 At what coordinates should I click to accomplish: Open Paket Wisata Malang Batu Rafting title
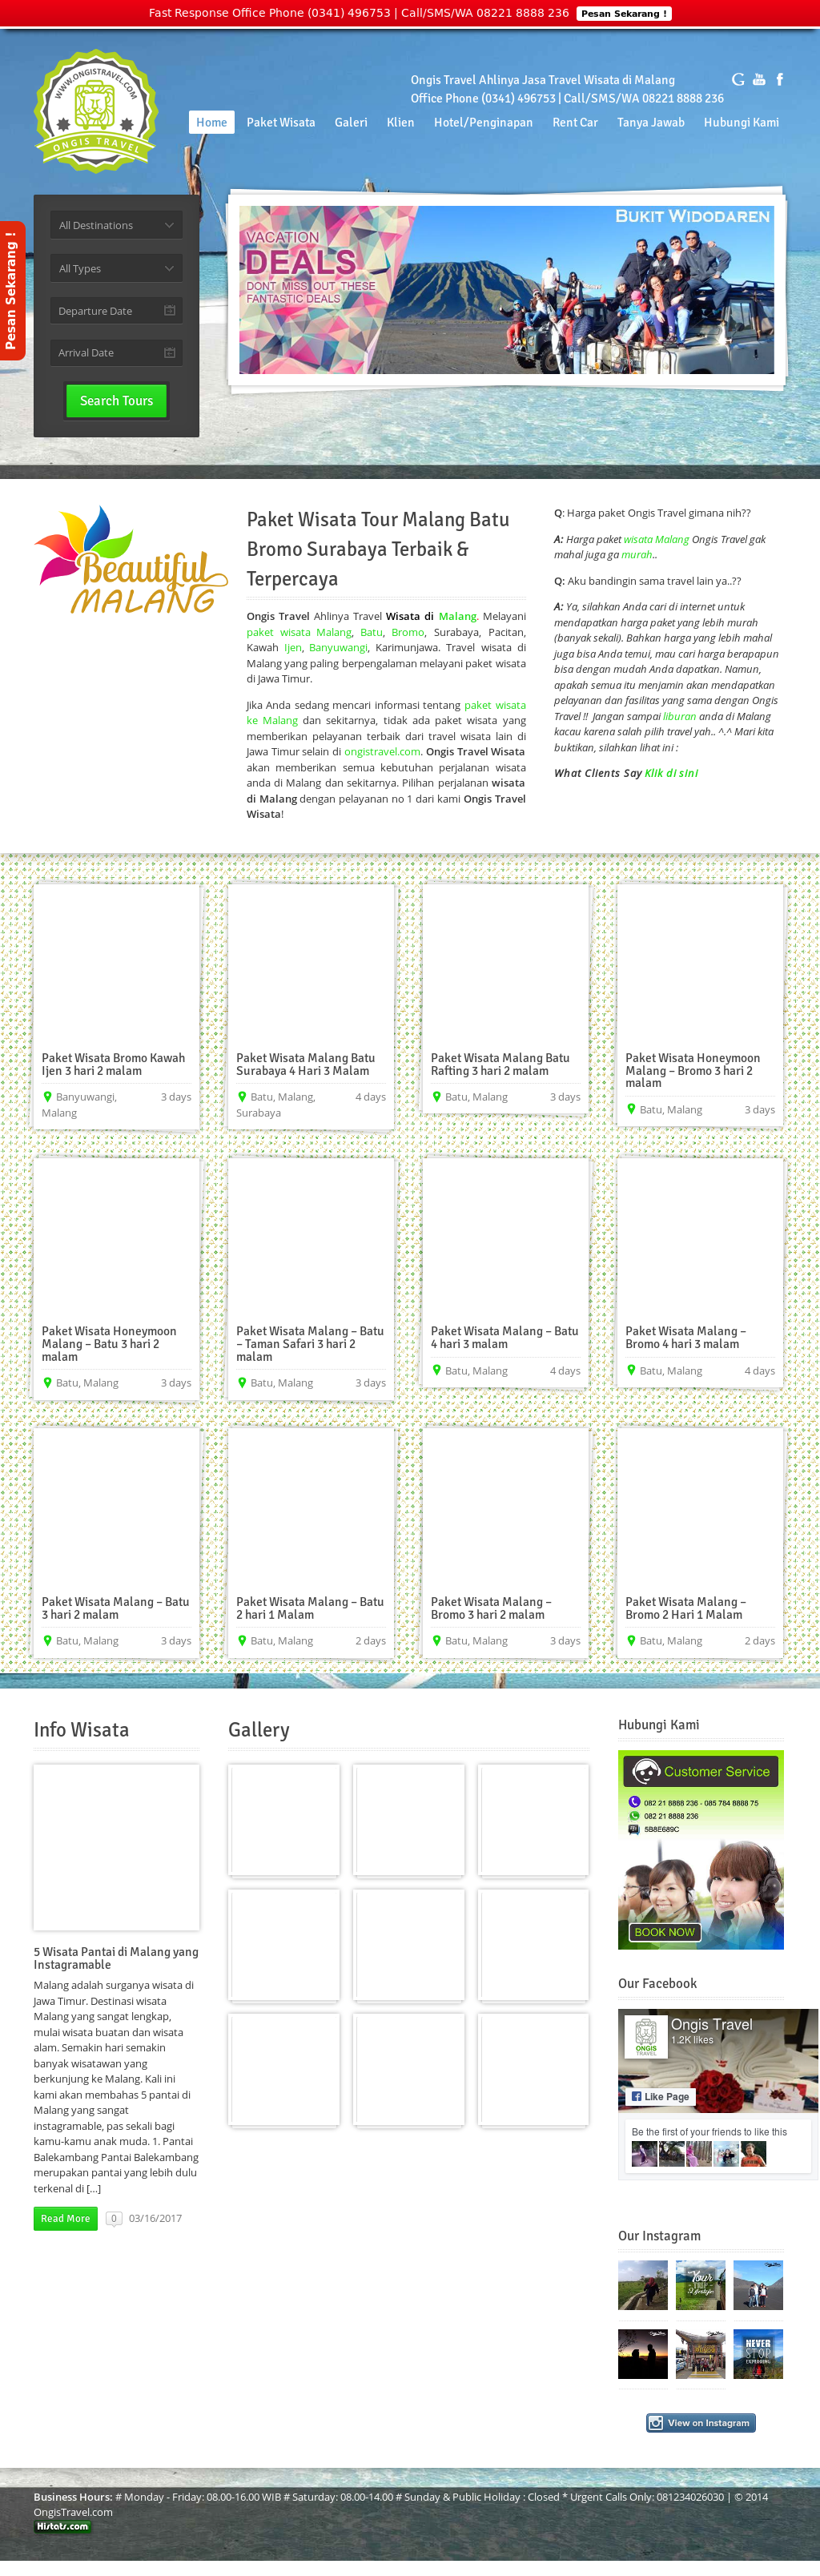point(500,1064)
